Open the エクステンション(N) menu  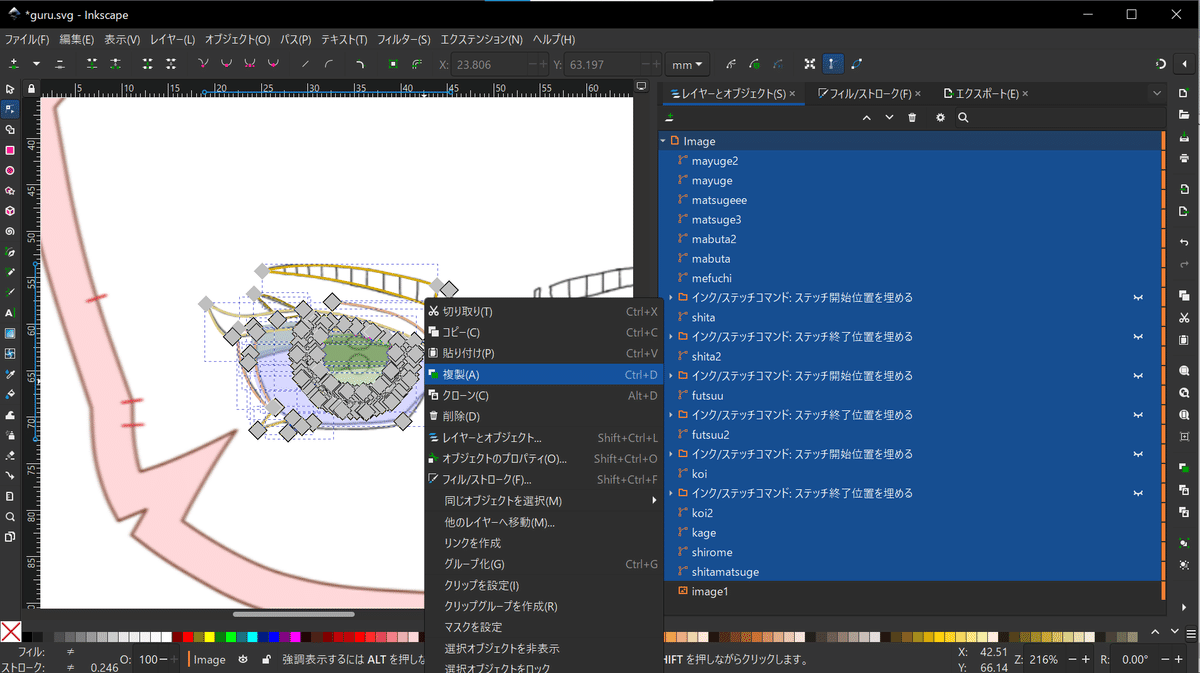coord(482,40)
